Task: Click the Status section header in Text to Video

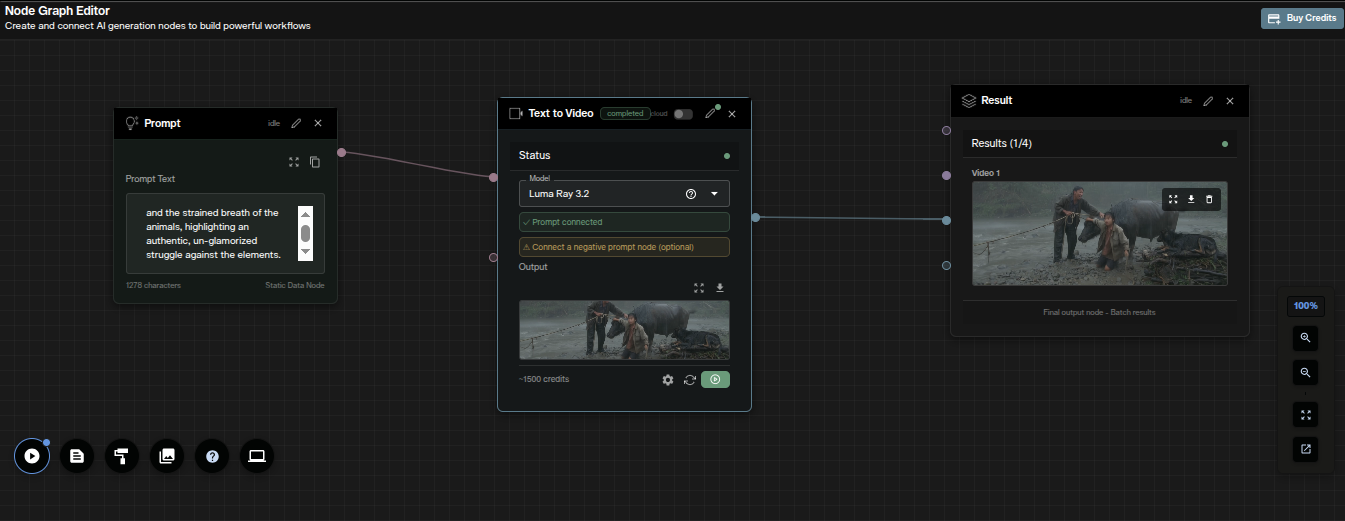Action: pyautogui.click(x=624, y=155)
